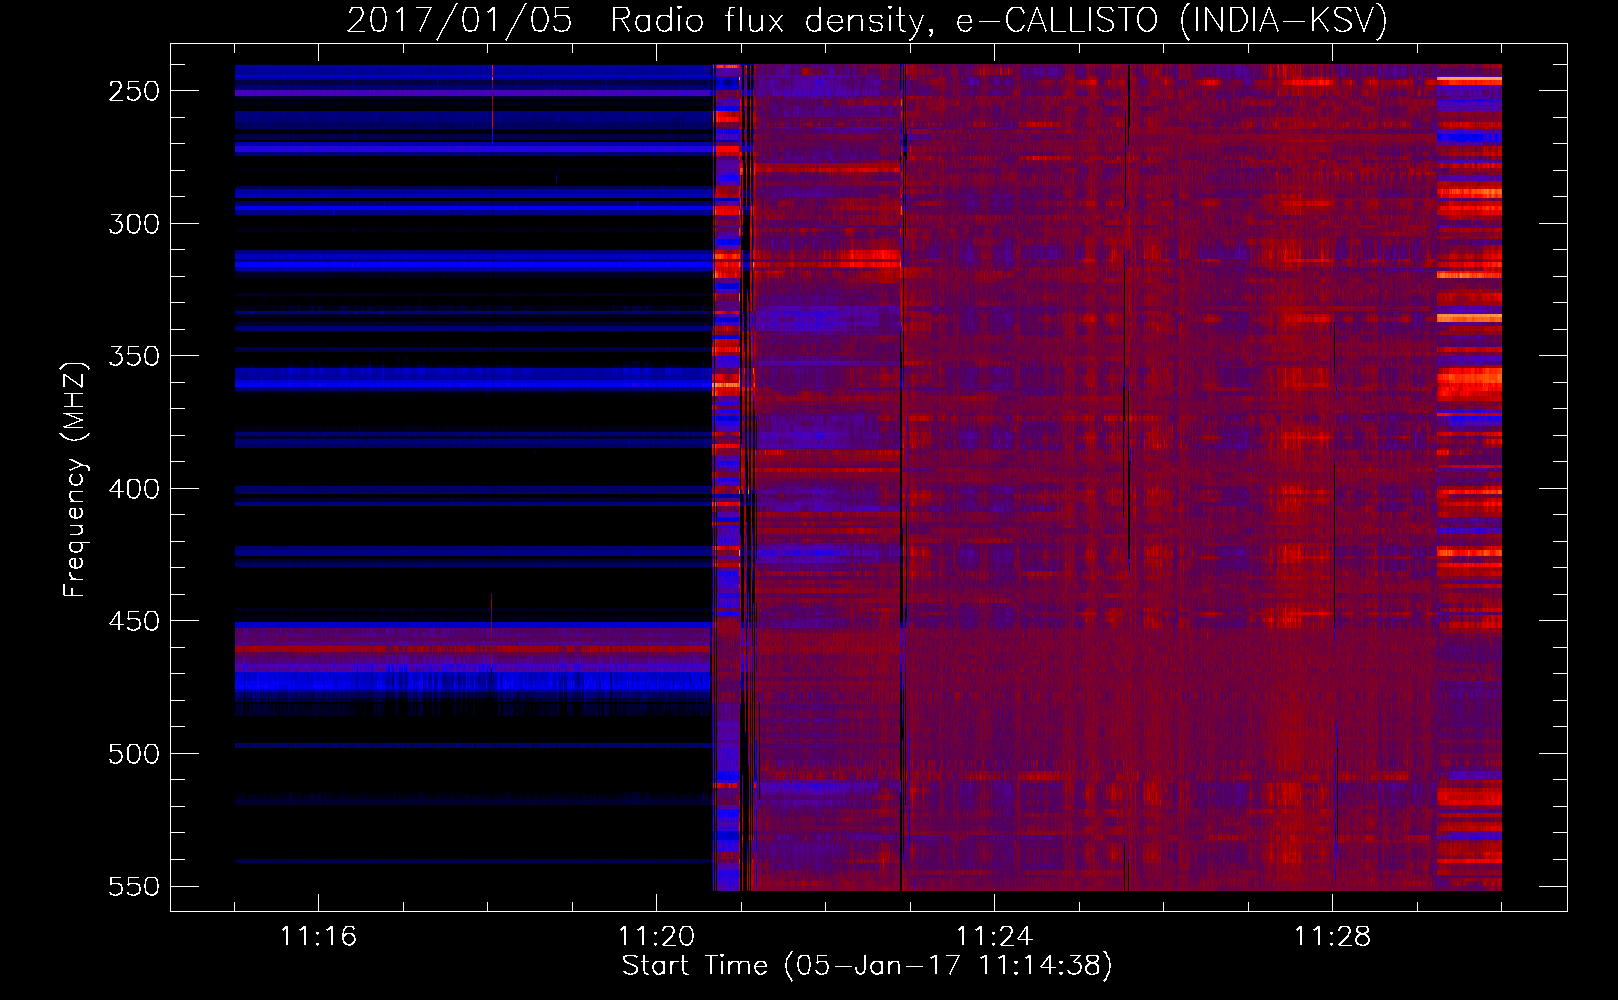Click the 'Start Time (05-Jan-17 11:14:38)' label
Viewport: 1618px width, 1000px height.
tap(867, 966)
